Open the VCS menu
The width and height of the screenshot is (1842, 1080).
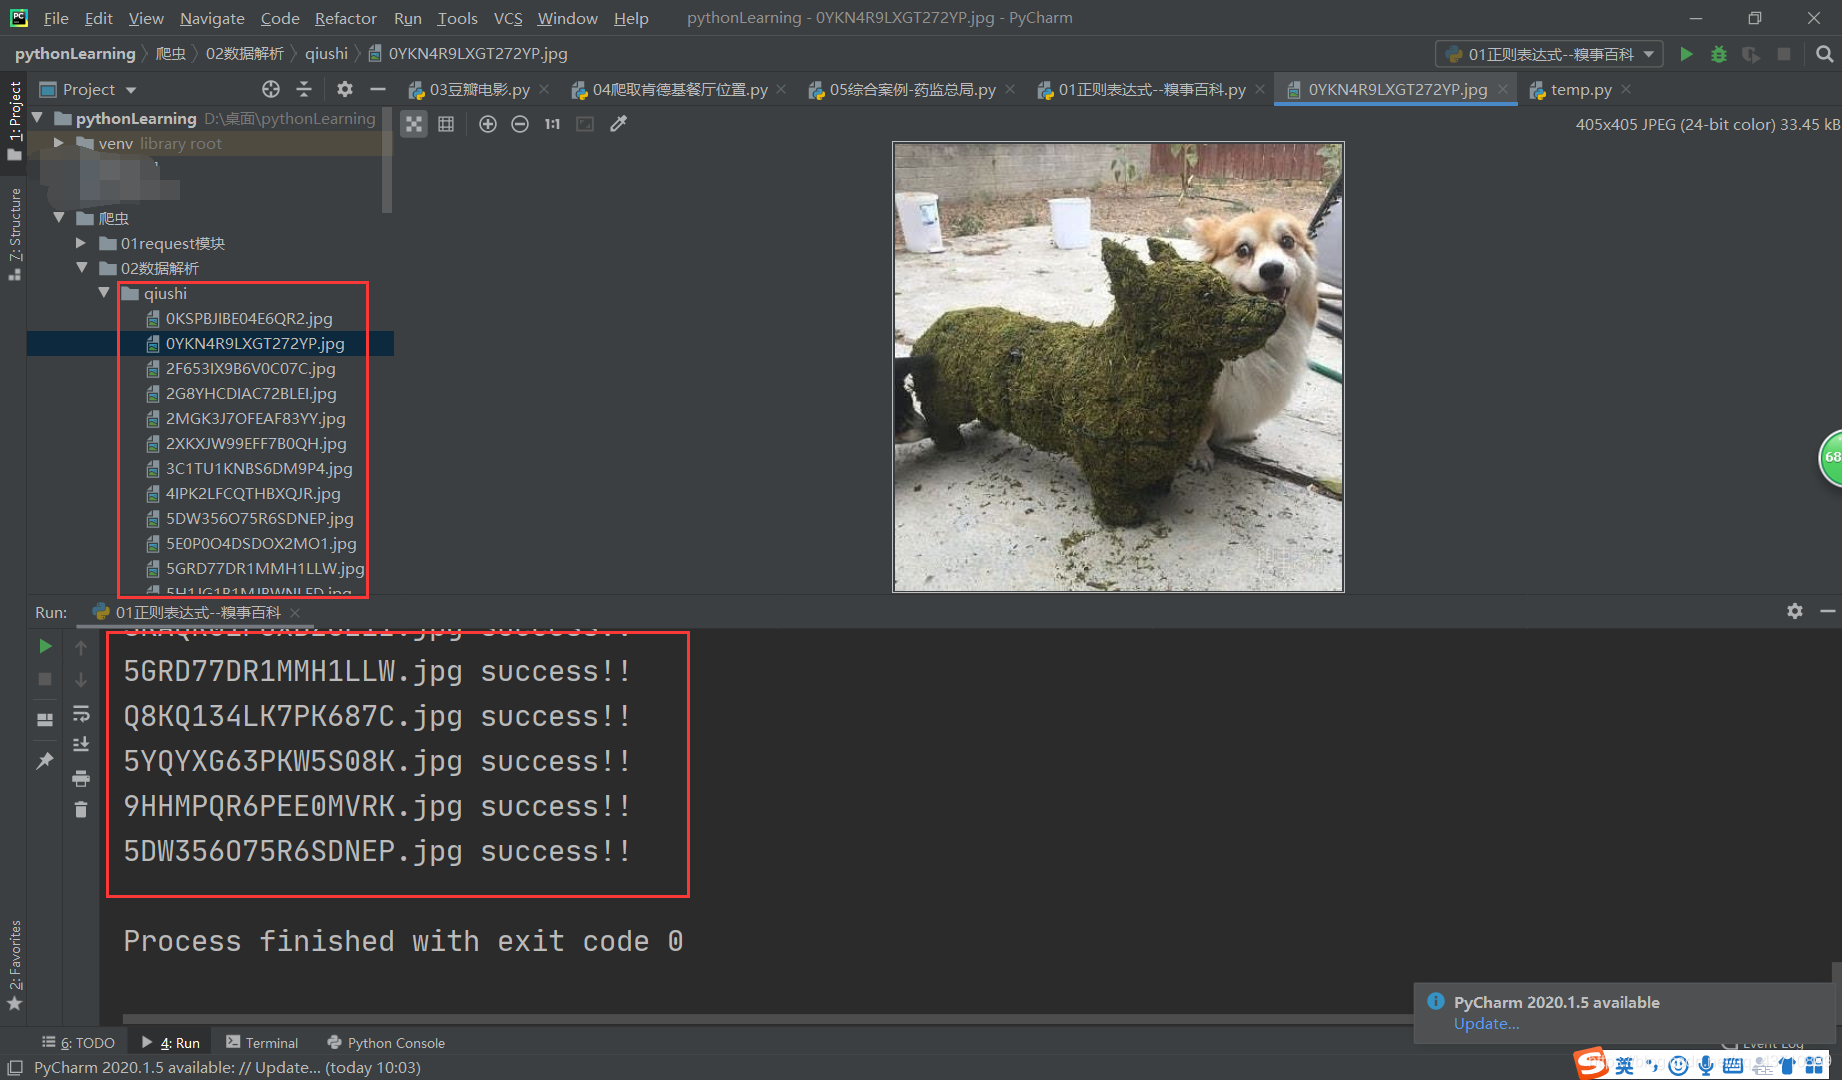click(508, 18)
